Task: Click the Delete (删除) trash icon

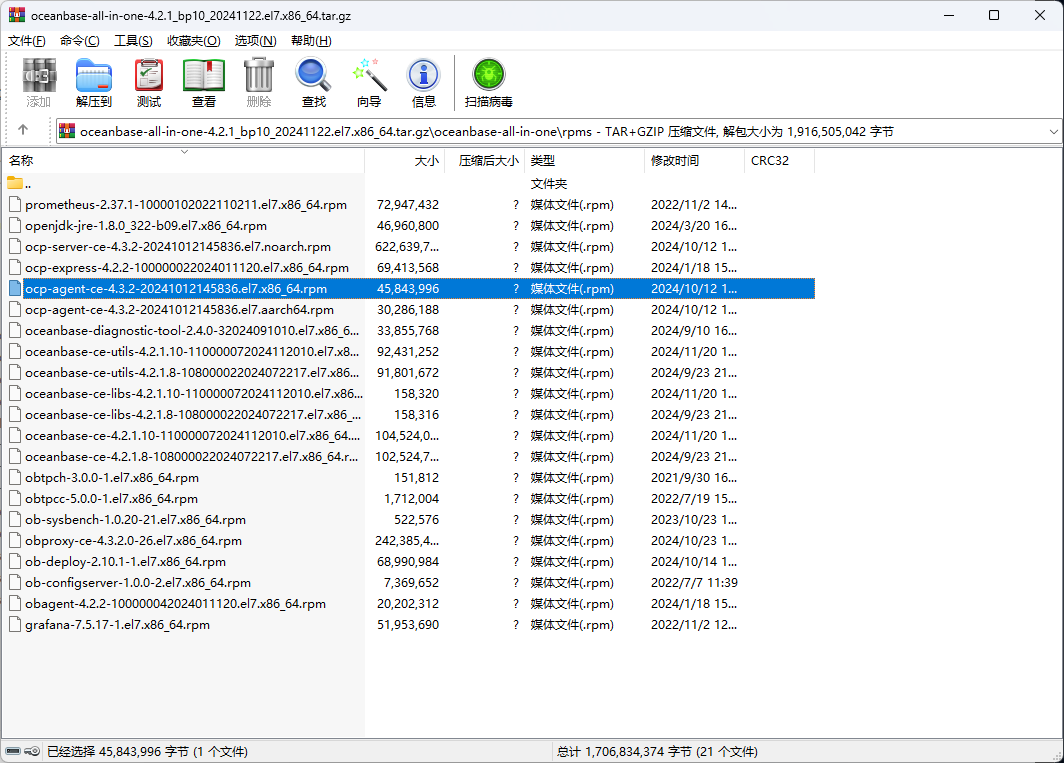Action: click(x=259, y=75)
